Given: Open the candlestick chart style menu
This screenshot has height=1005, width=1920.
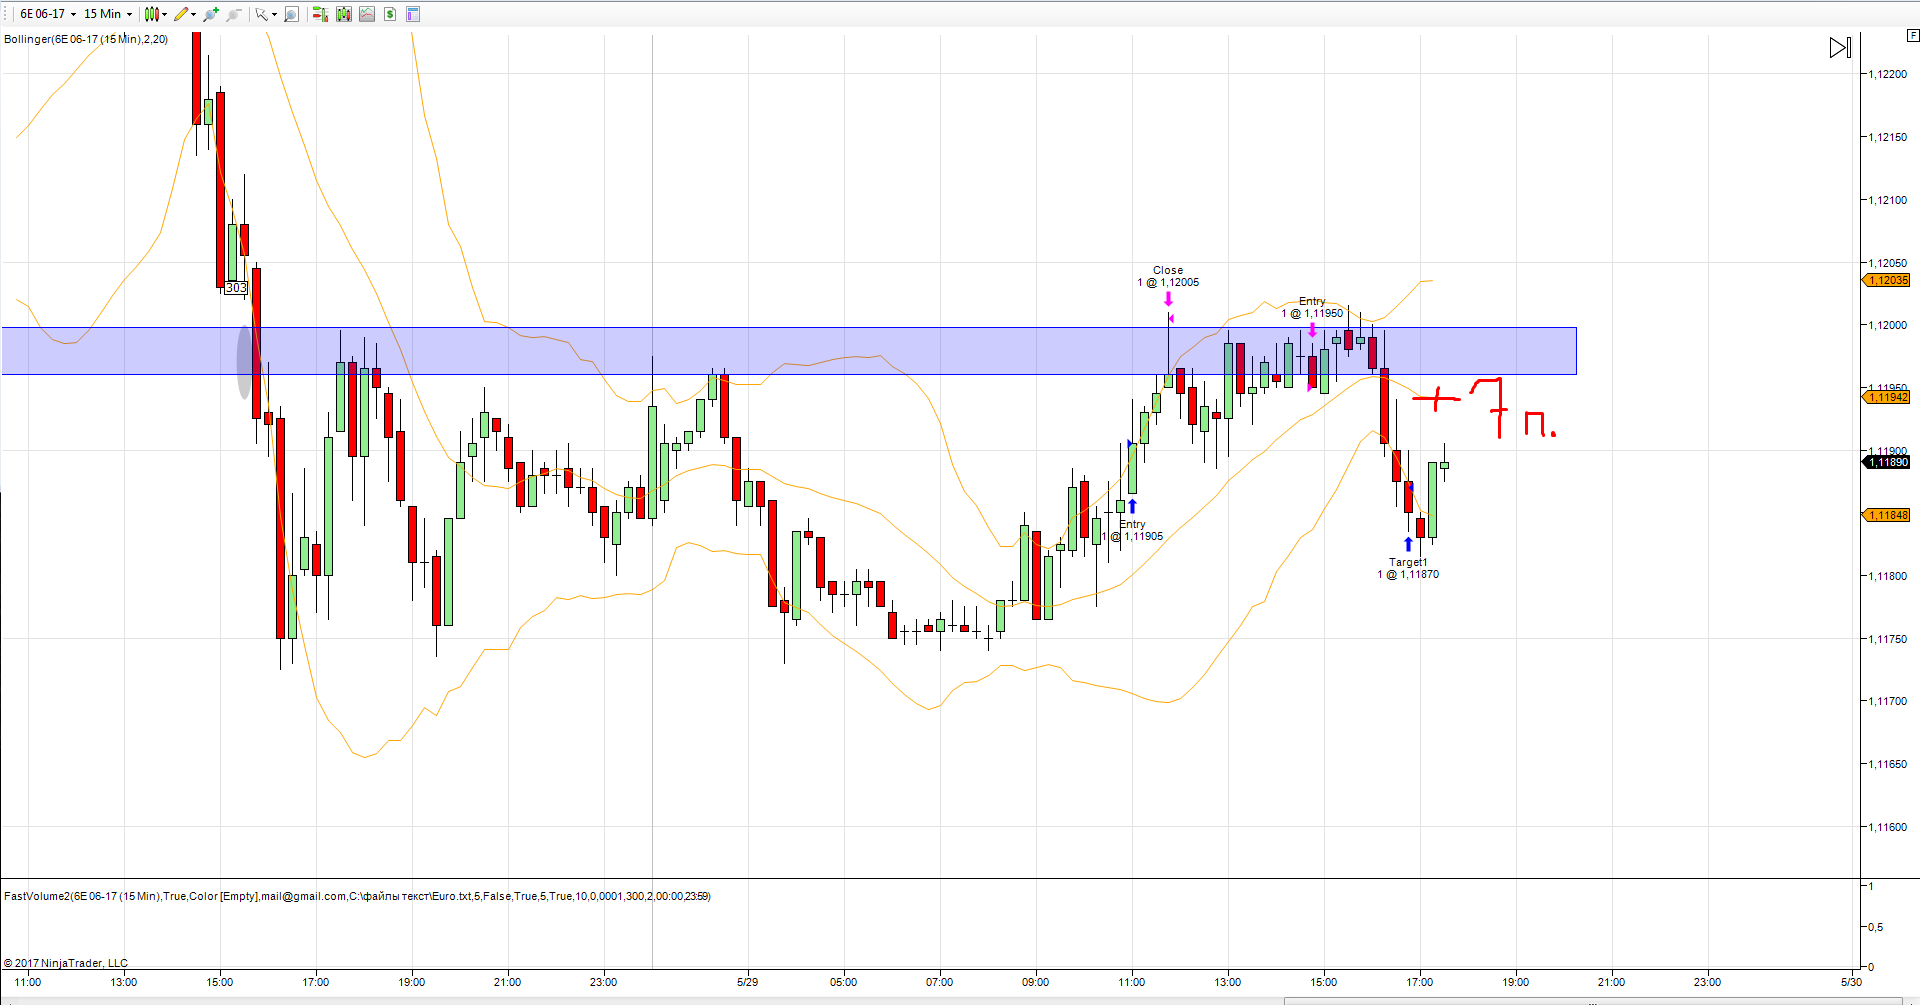Looking at the screenshot, I should click(x=156, y=14).
